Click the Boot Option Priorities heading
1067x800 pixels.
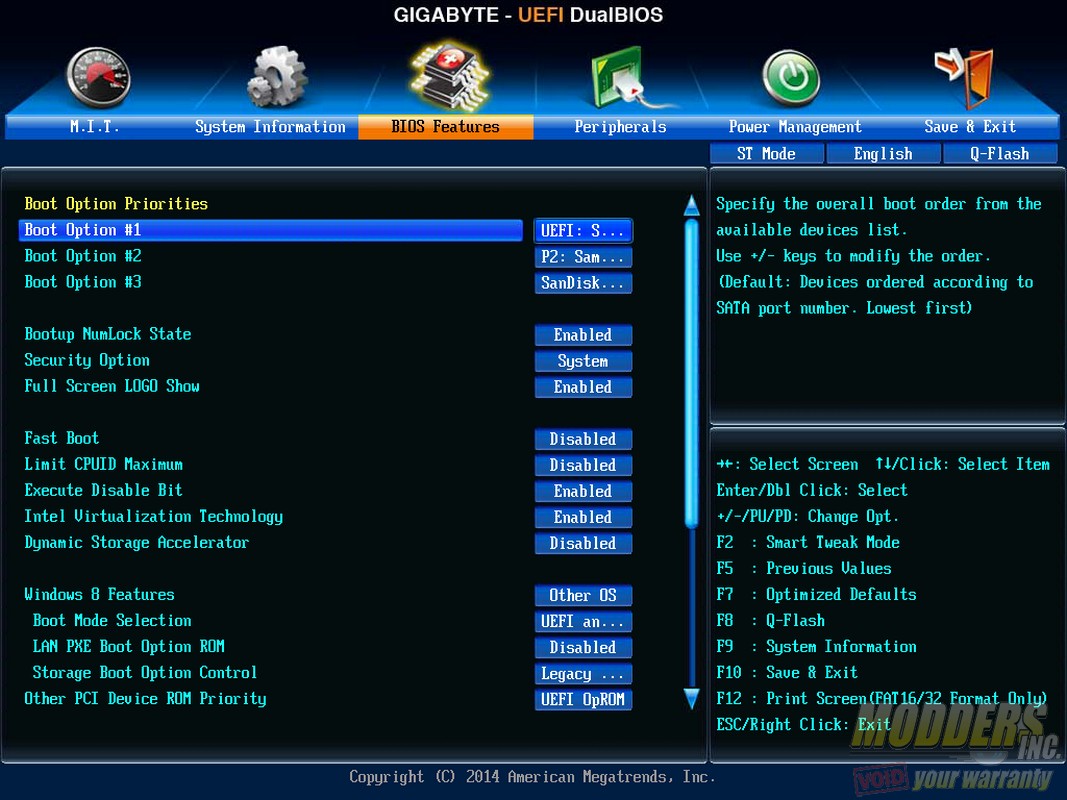(116, 204)
